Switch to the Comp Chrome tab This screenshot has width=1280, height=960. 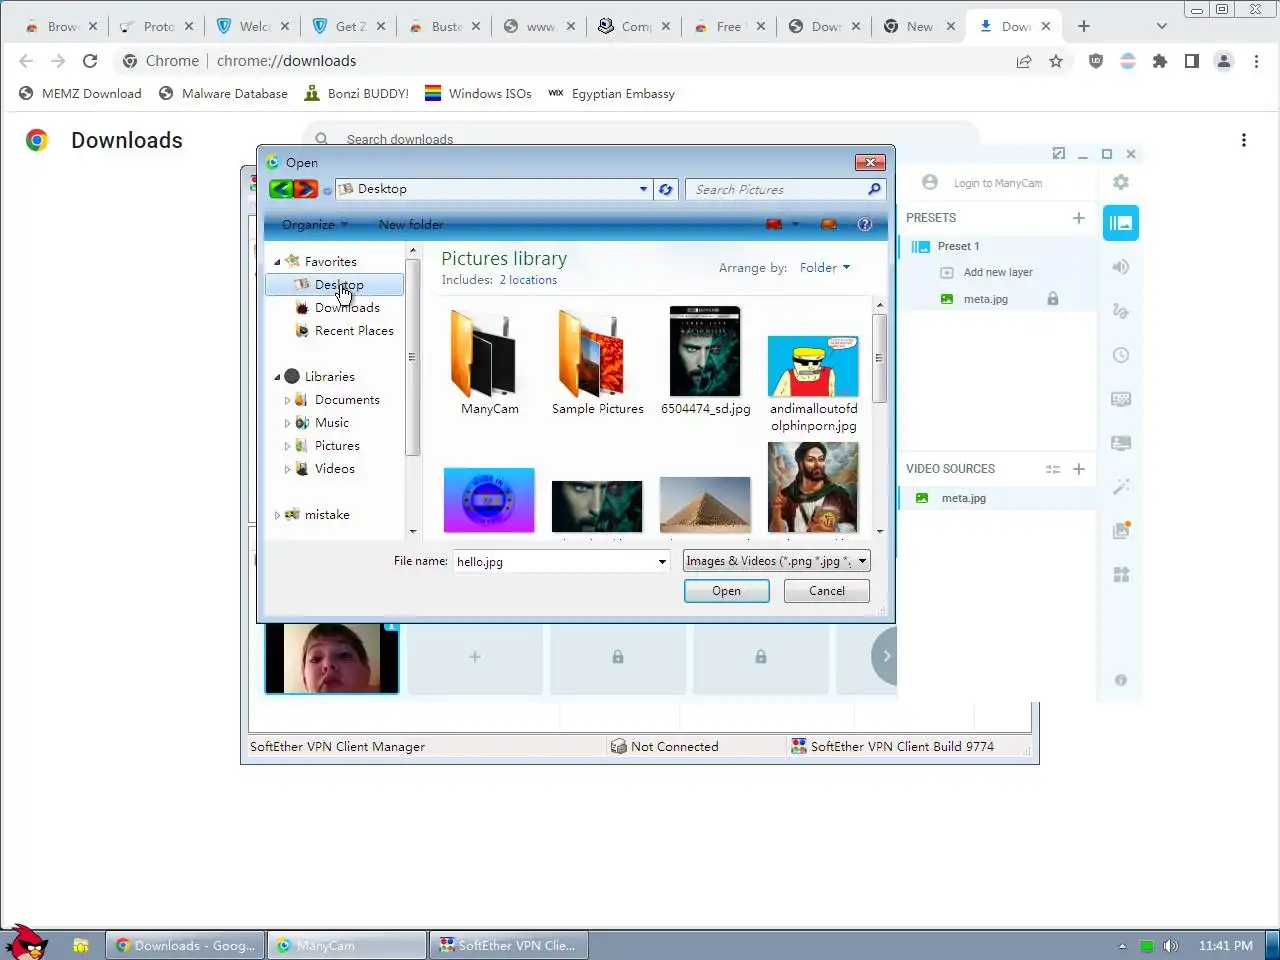tap(636, 26)
